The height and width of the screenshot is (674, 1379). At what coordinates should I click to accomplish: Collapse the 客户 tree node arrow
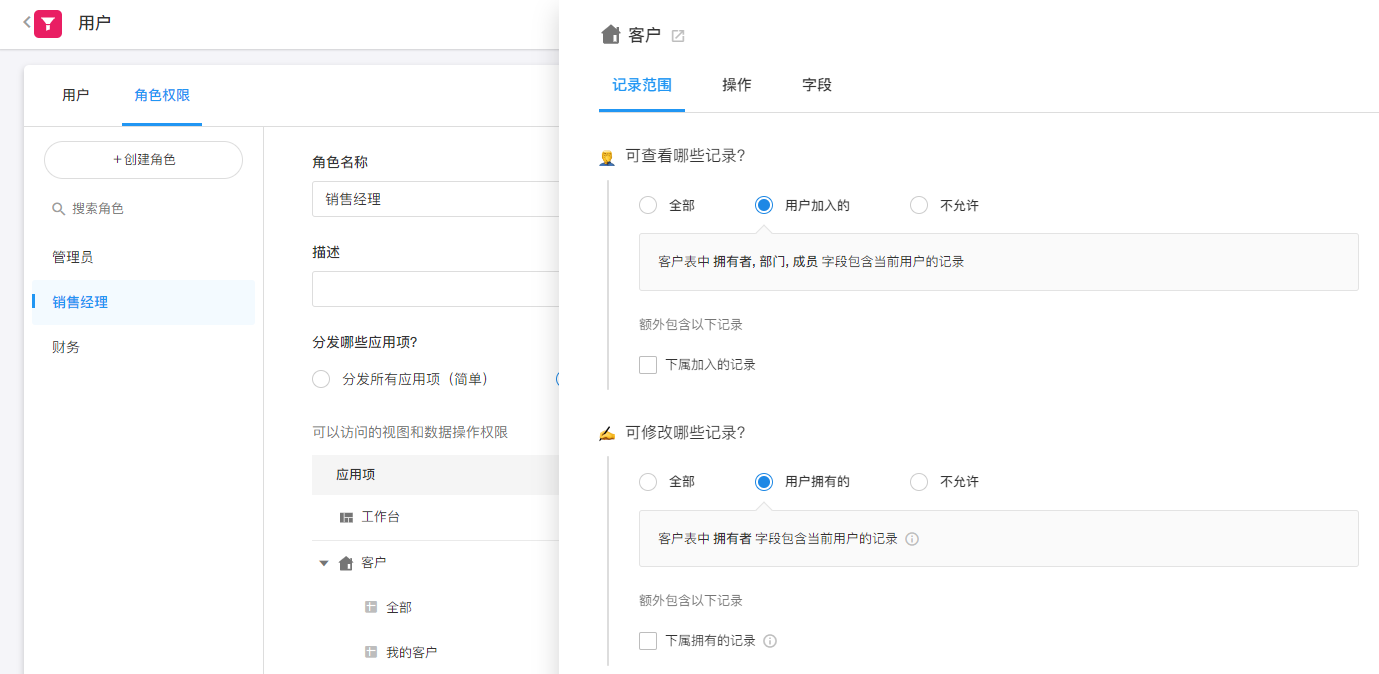click(323, 563)
